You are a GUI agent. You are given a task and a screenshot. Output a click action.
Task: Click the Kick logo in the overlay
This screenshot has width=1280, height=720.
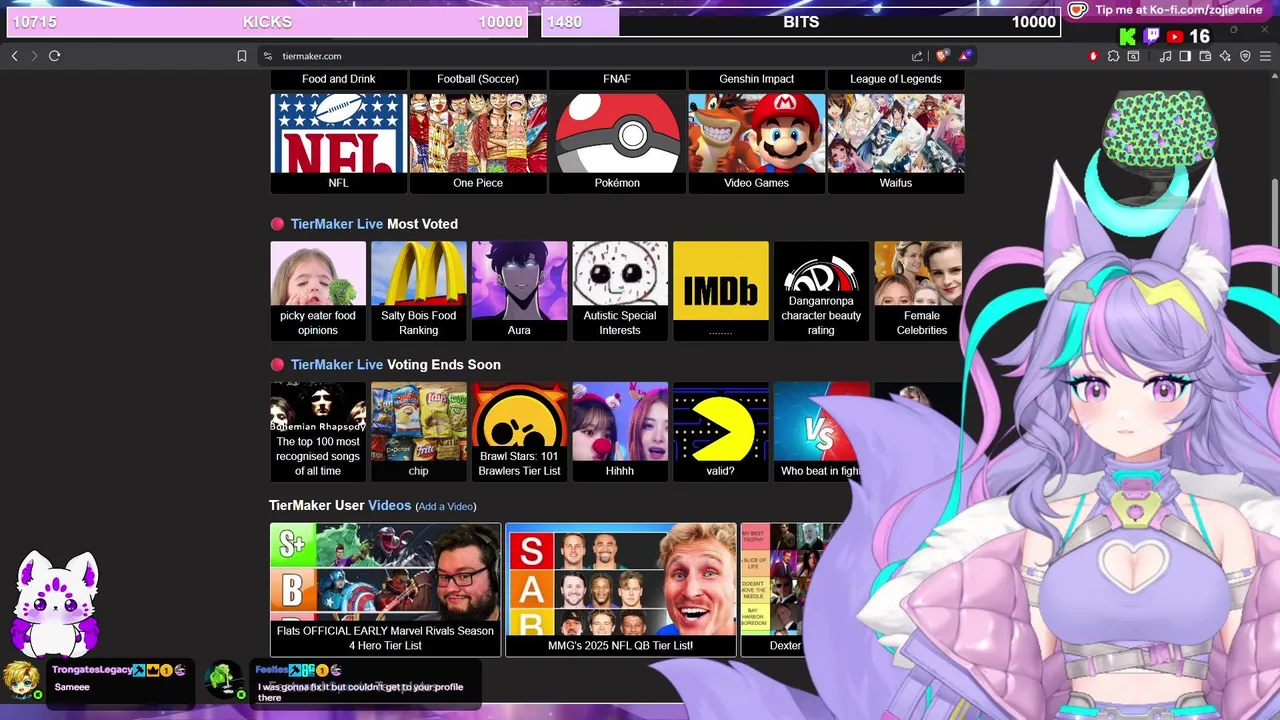[1128, 37]
